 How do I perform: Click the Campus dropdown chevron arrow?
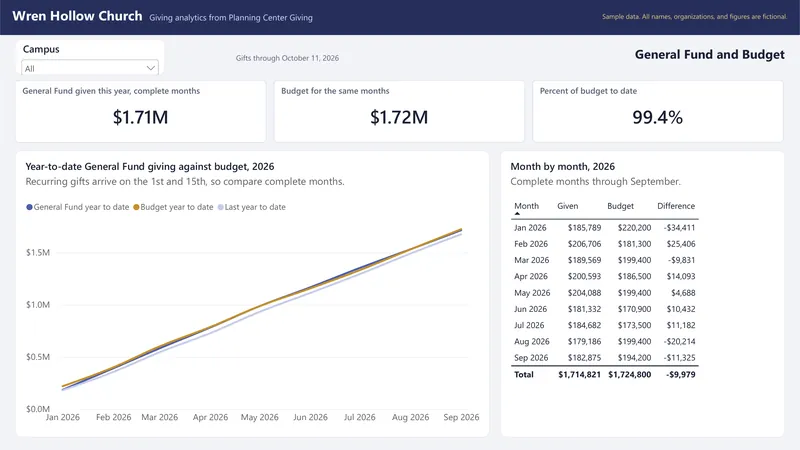[151, 68]
